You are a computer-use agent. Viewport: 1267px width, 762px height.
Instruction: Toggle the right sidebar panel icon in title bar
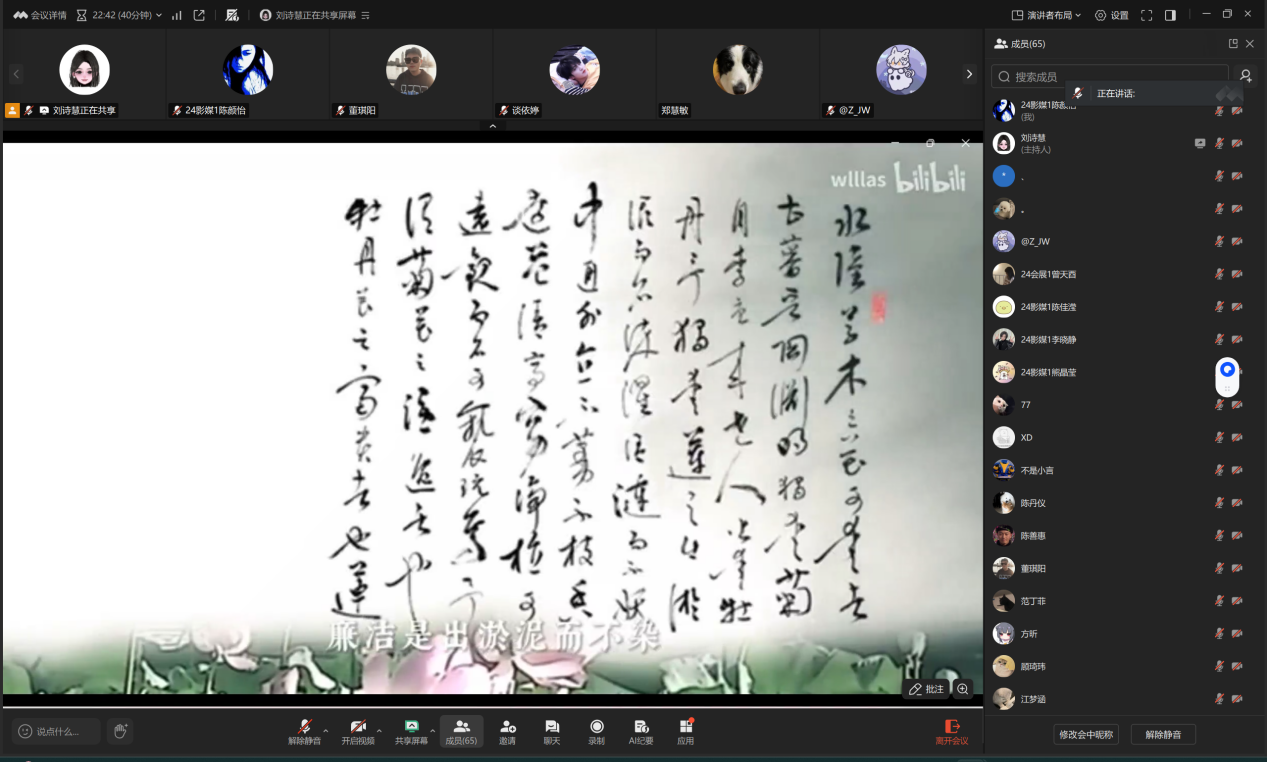click(1170, 15)
